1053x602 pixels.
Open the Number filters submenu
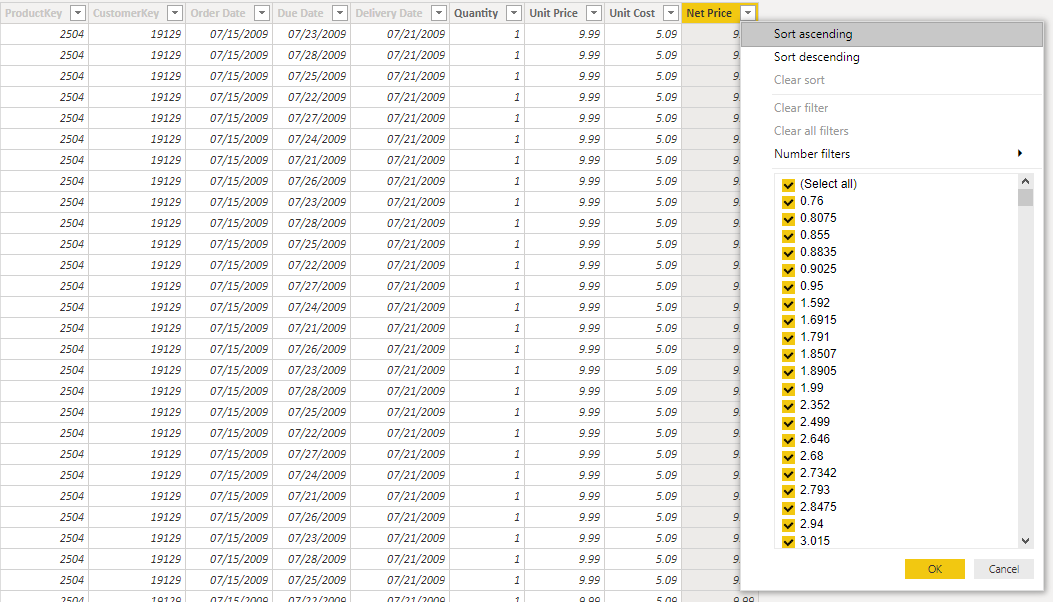click(x=892, y=154)
